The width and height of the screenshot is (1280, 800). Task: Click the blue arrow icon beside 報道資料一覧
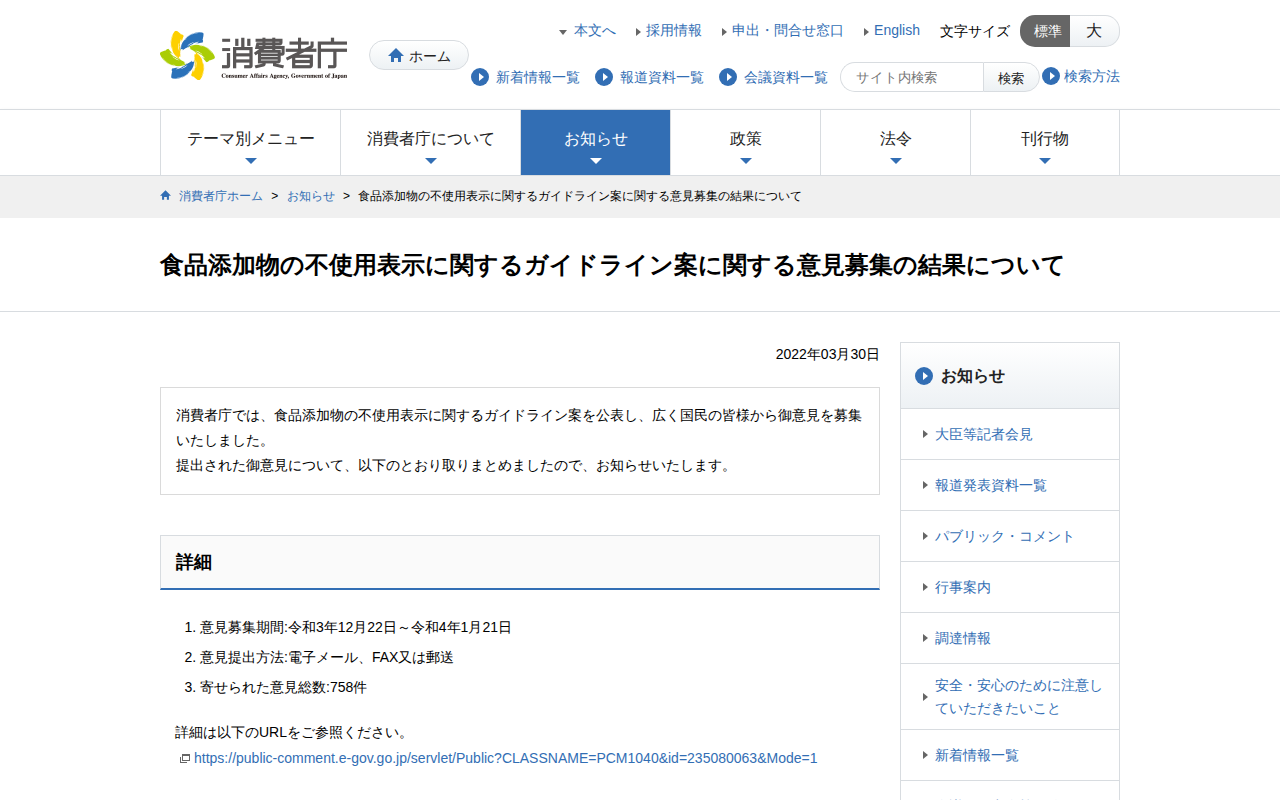601,77
